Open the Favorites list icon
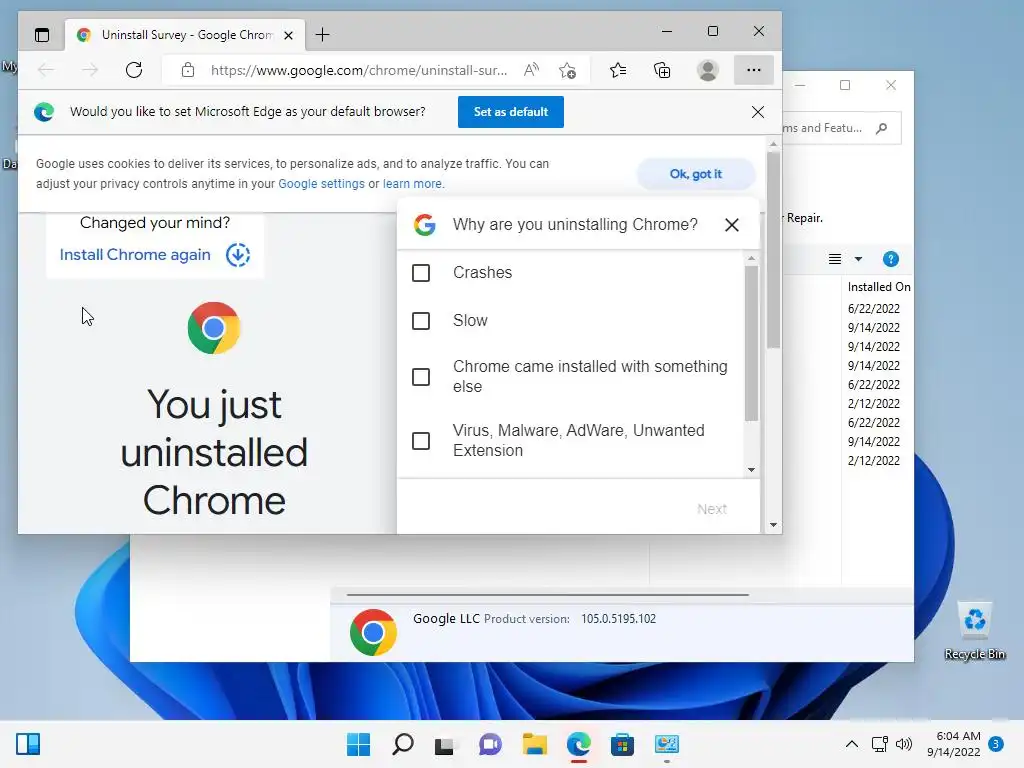 click(618, 70)
